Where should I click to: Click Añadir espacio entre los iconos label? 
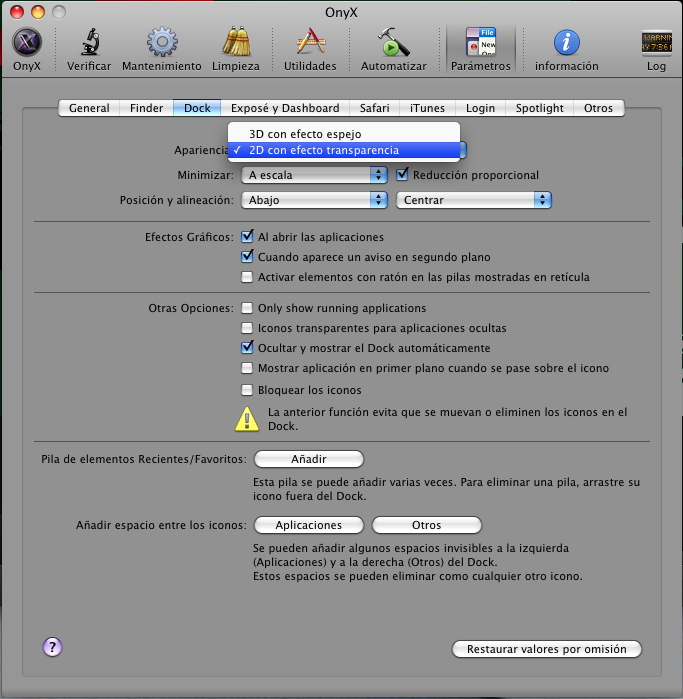click(x=161, y=525)
